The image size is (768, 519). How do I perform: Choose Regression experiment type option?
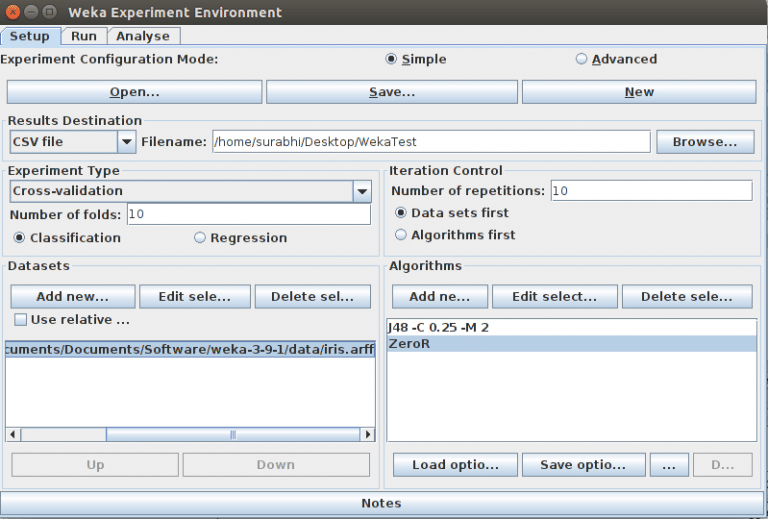[x=200, y=238]
